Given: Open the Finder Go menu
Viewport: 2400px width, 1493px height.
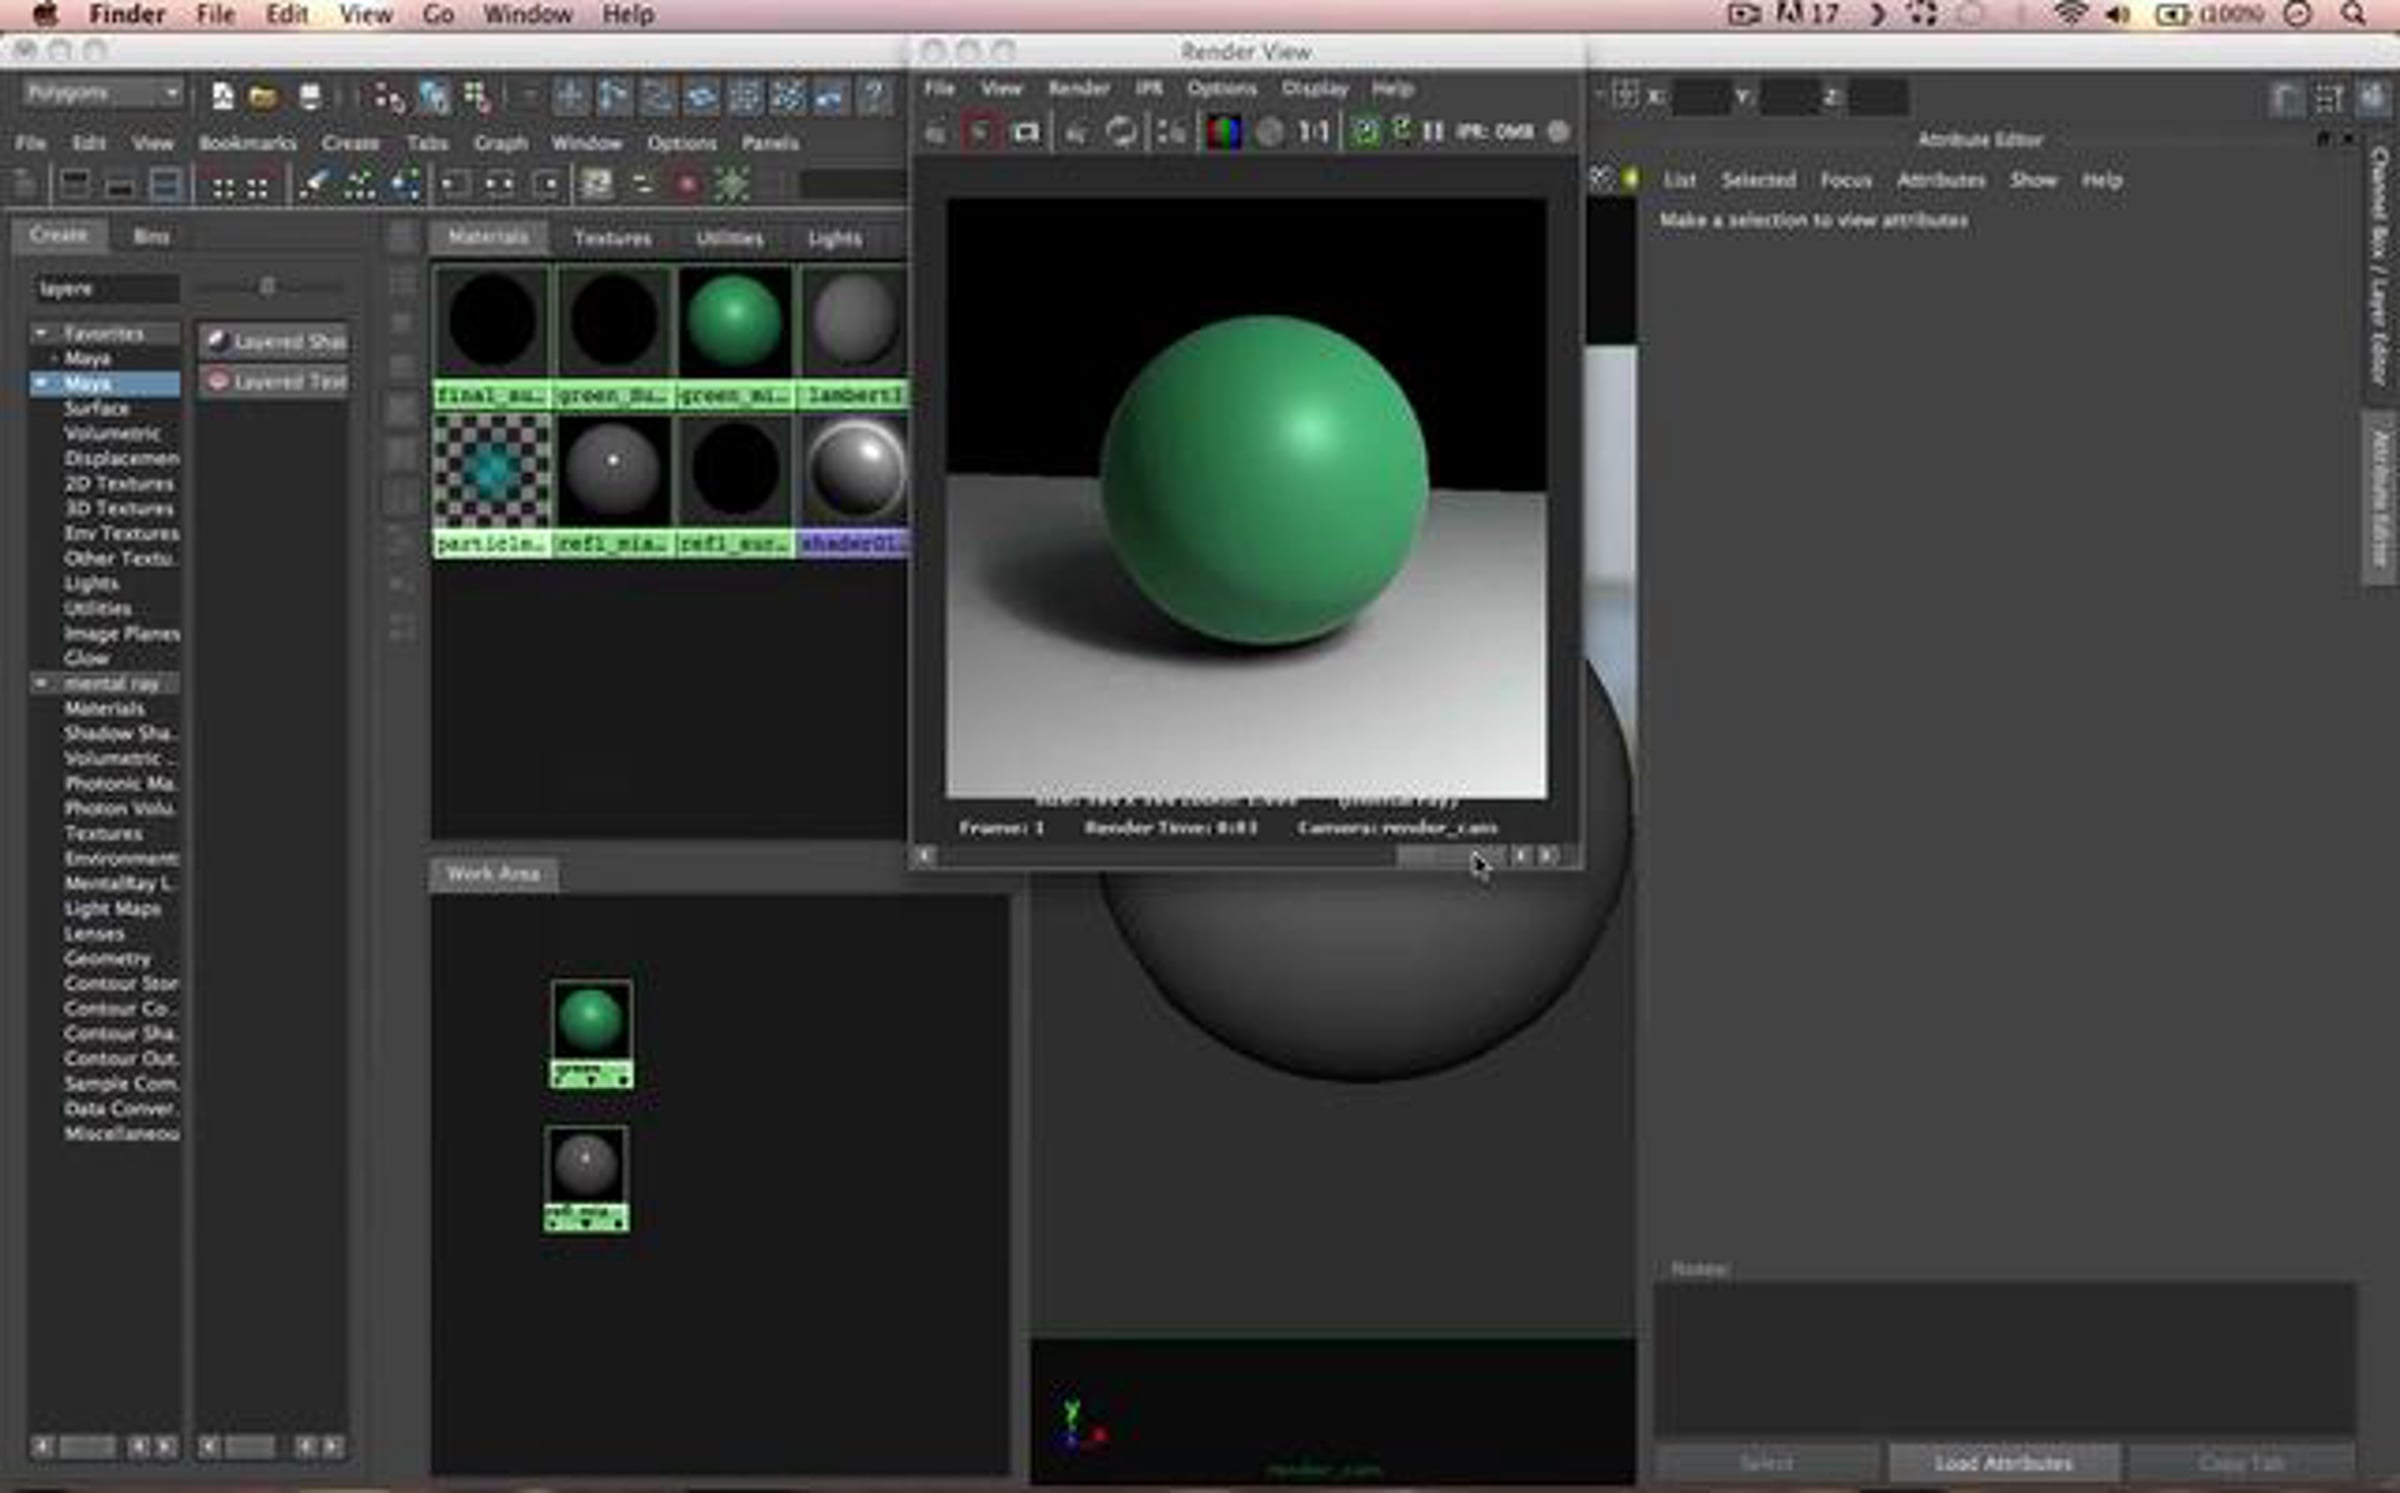Looking at the screenshot, I should tap(438, 15).
